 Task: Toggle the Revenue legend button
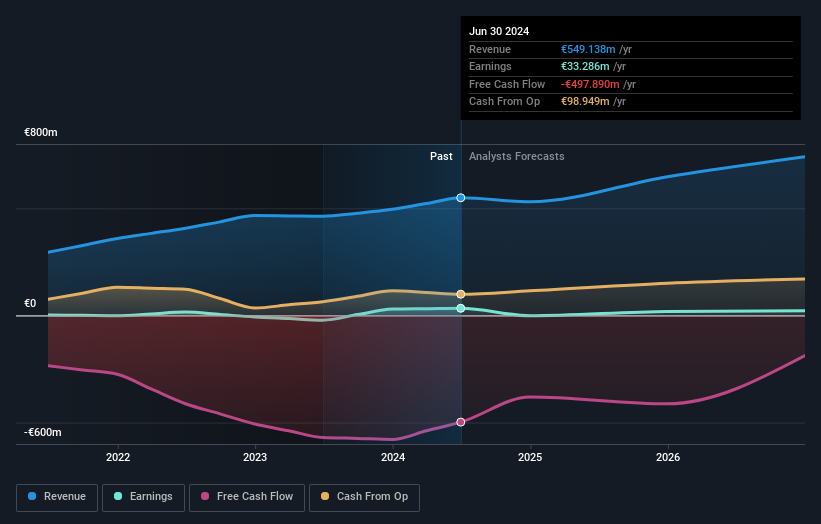pyautogui.click(x=57, y=497)
